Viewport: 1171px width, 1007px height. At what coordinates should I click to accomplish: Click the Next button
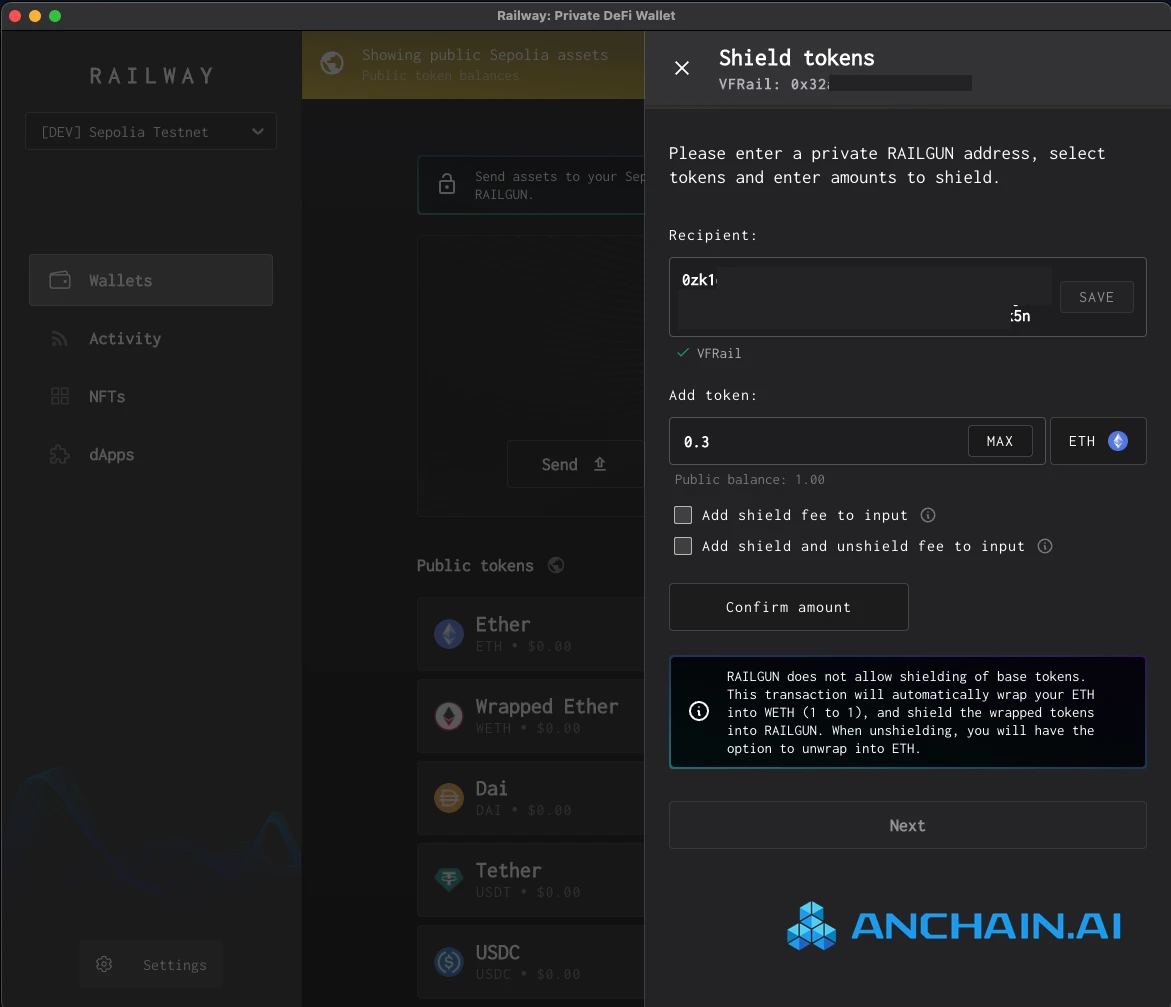click(x=907, y=825)
